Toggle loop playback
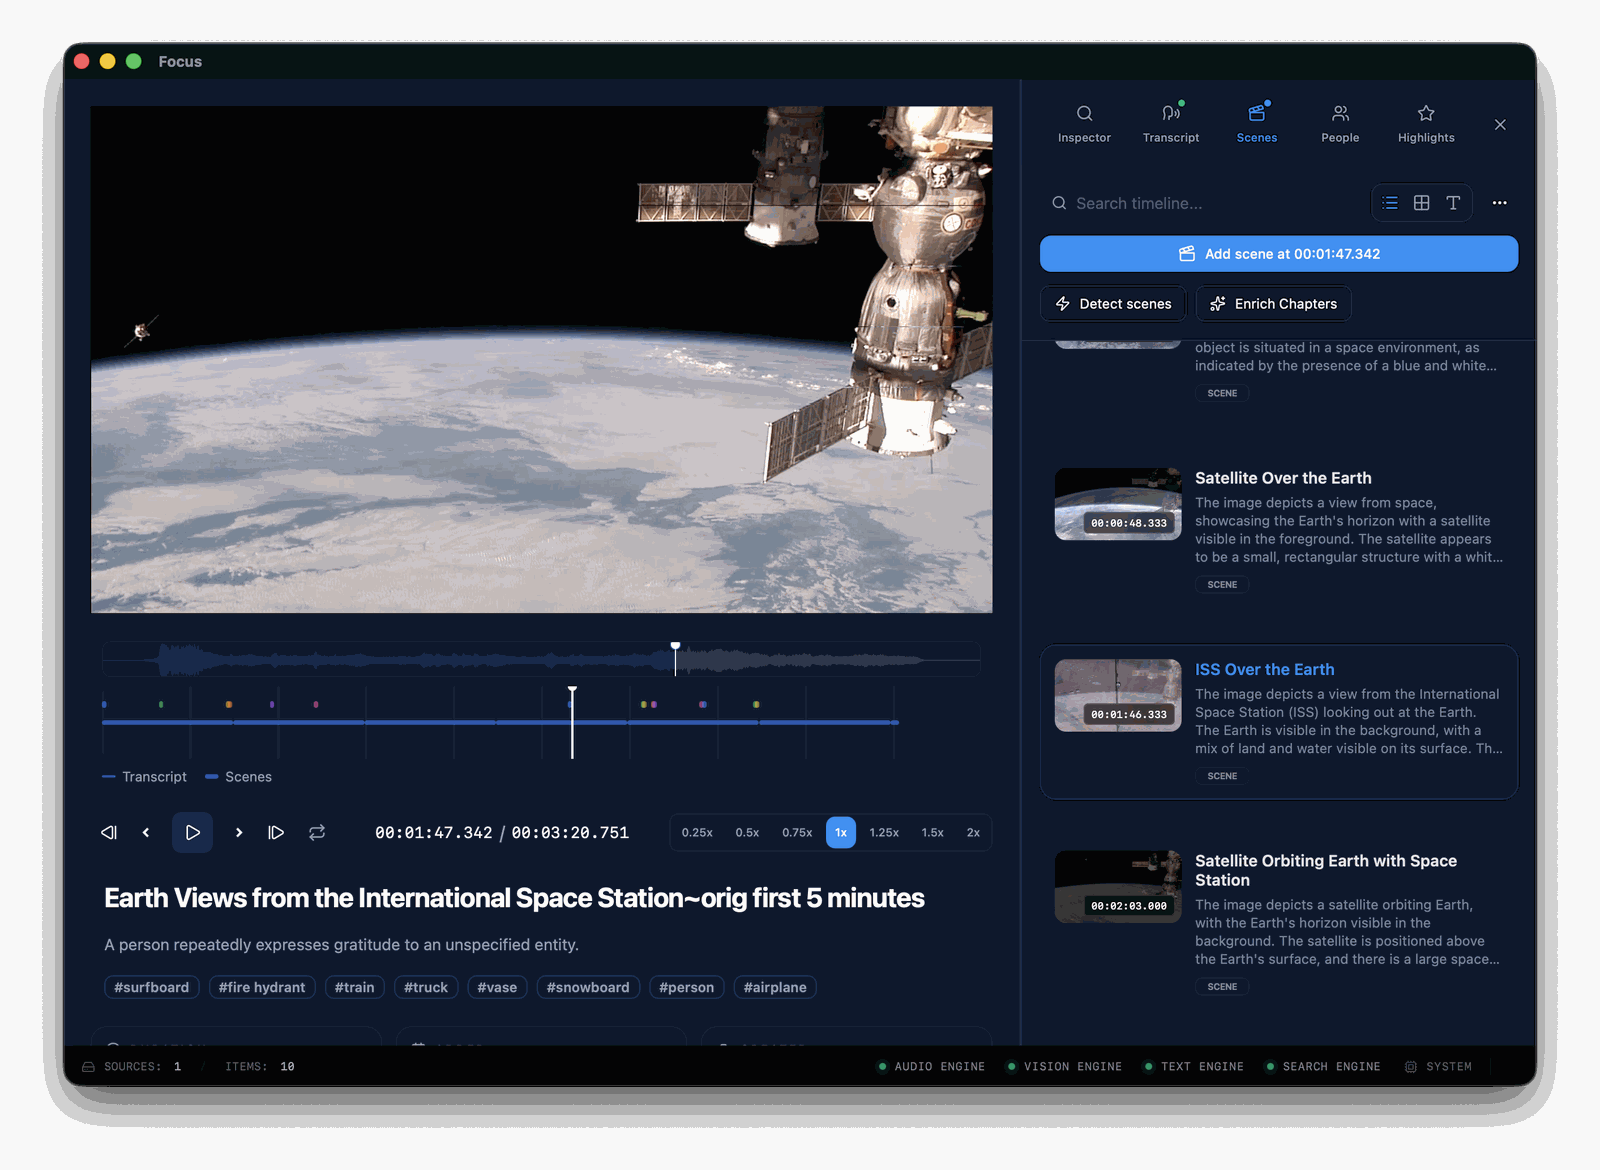The height and width of the screenshot is (1170, 1600). [317, 832]
